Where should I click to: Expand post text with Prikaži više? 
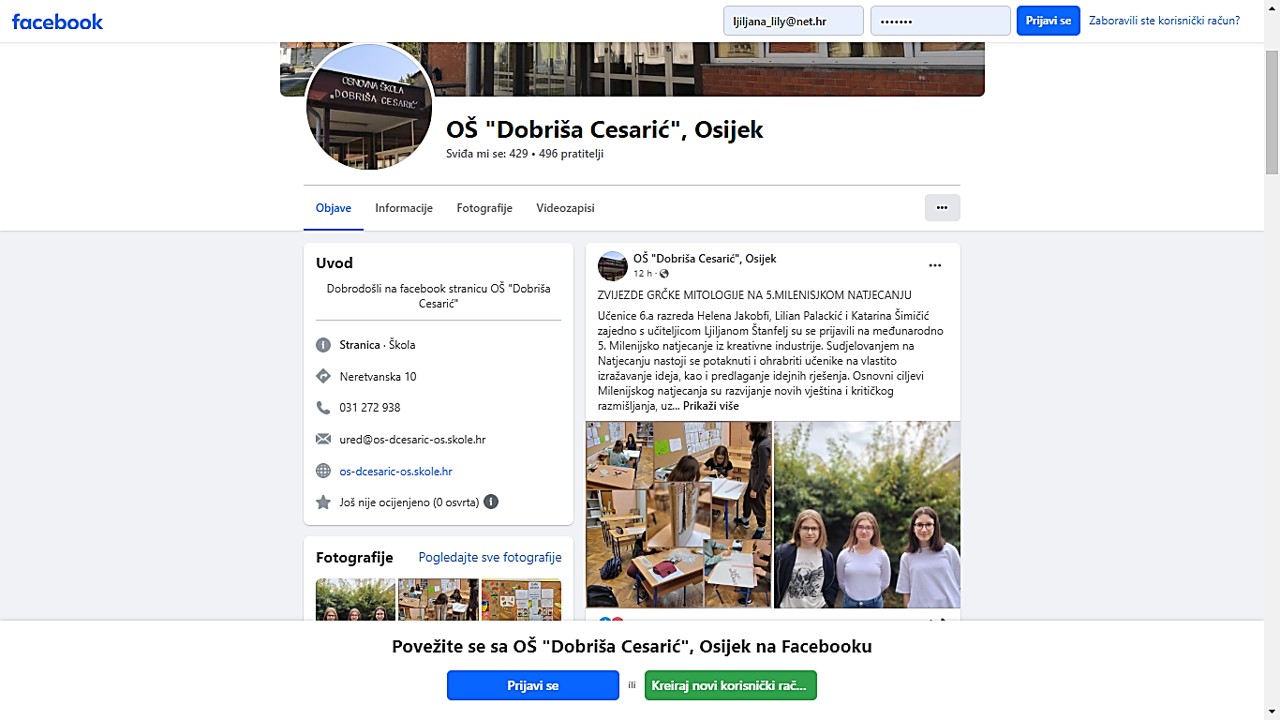pyautogui.click(x=711, y=406)
